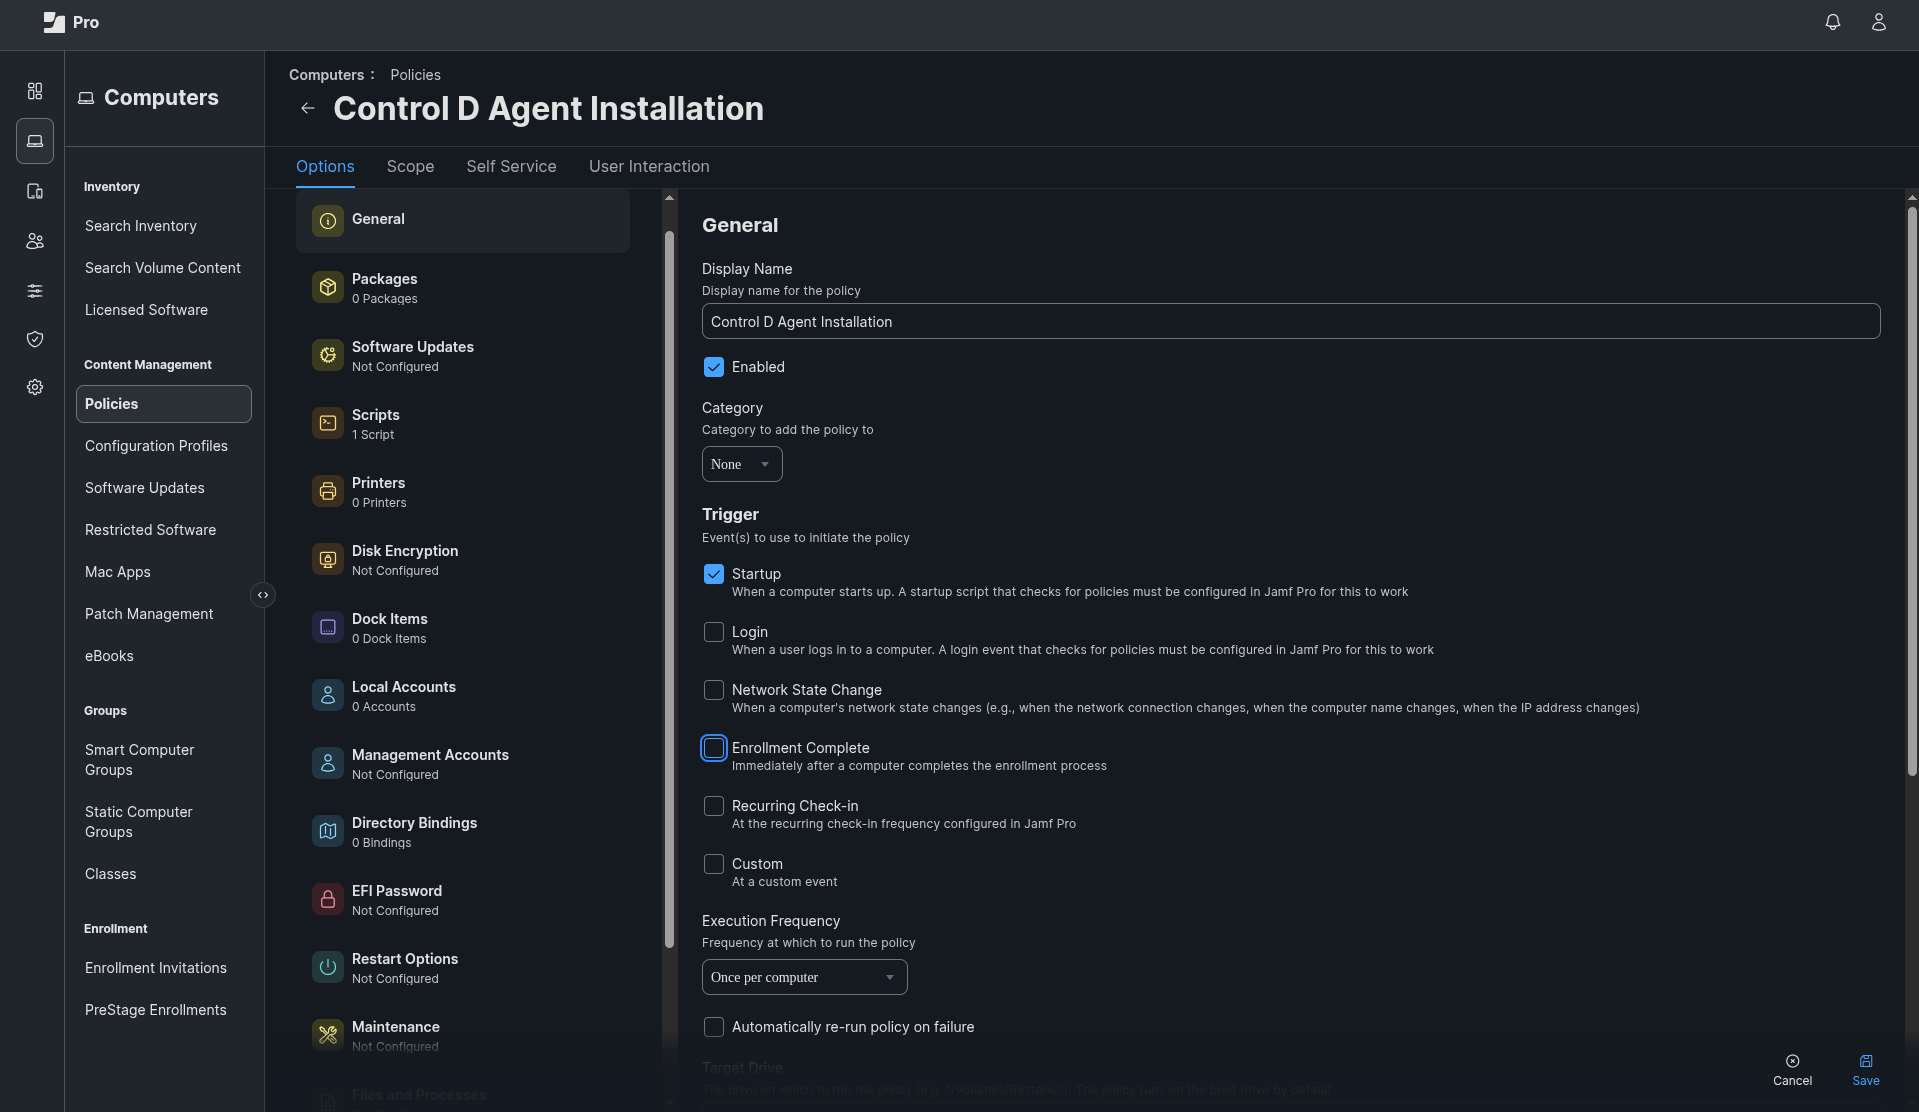Open the Devices icon in the rail
1919x1112 pixels.
coord(35,191)
